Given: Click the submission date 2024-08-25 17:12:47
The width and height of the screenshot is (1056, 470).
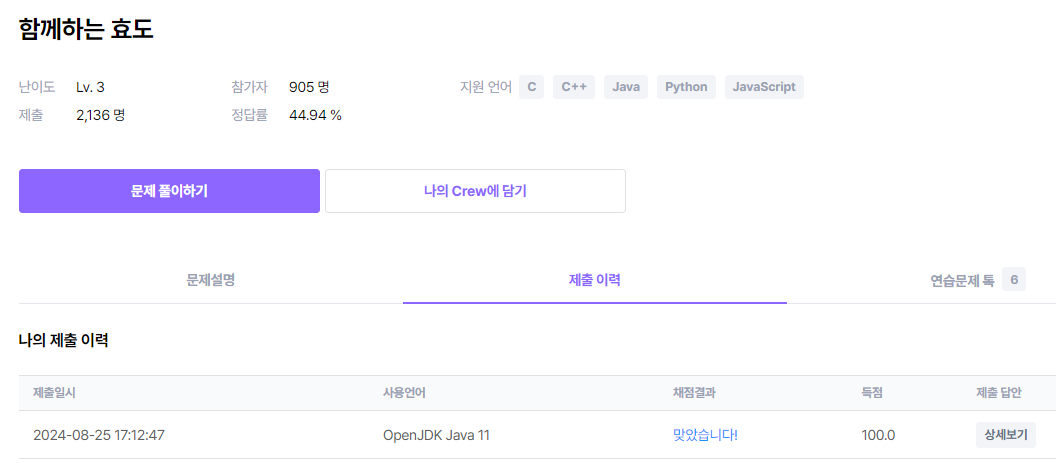Looking at the screenshot, I should [99, 435].
